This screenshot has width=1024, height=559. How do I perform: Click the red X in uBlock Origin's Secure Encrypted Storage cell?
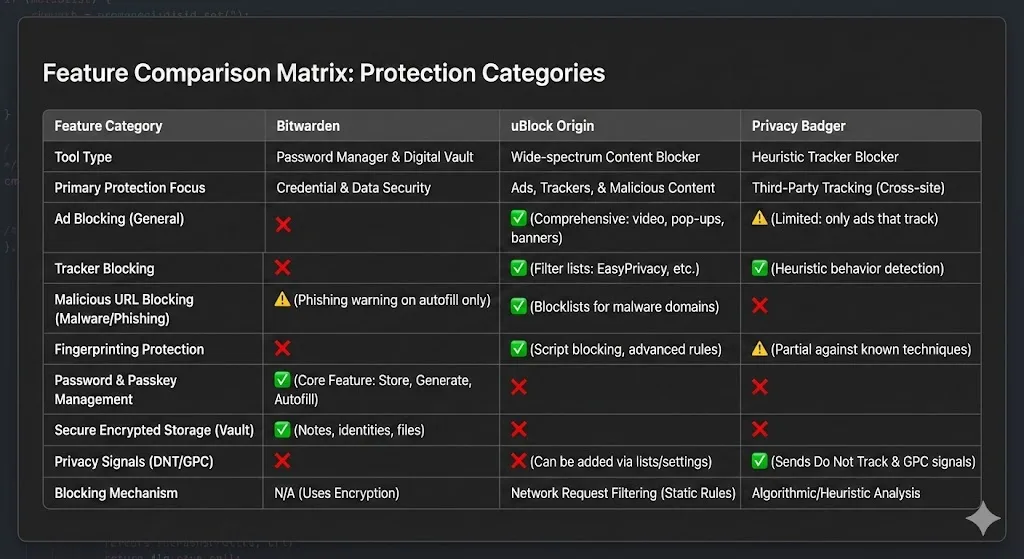pyautogui.click(x=519, y=430)
